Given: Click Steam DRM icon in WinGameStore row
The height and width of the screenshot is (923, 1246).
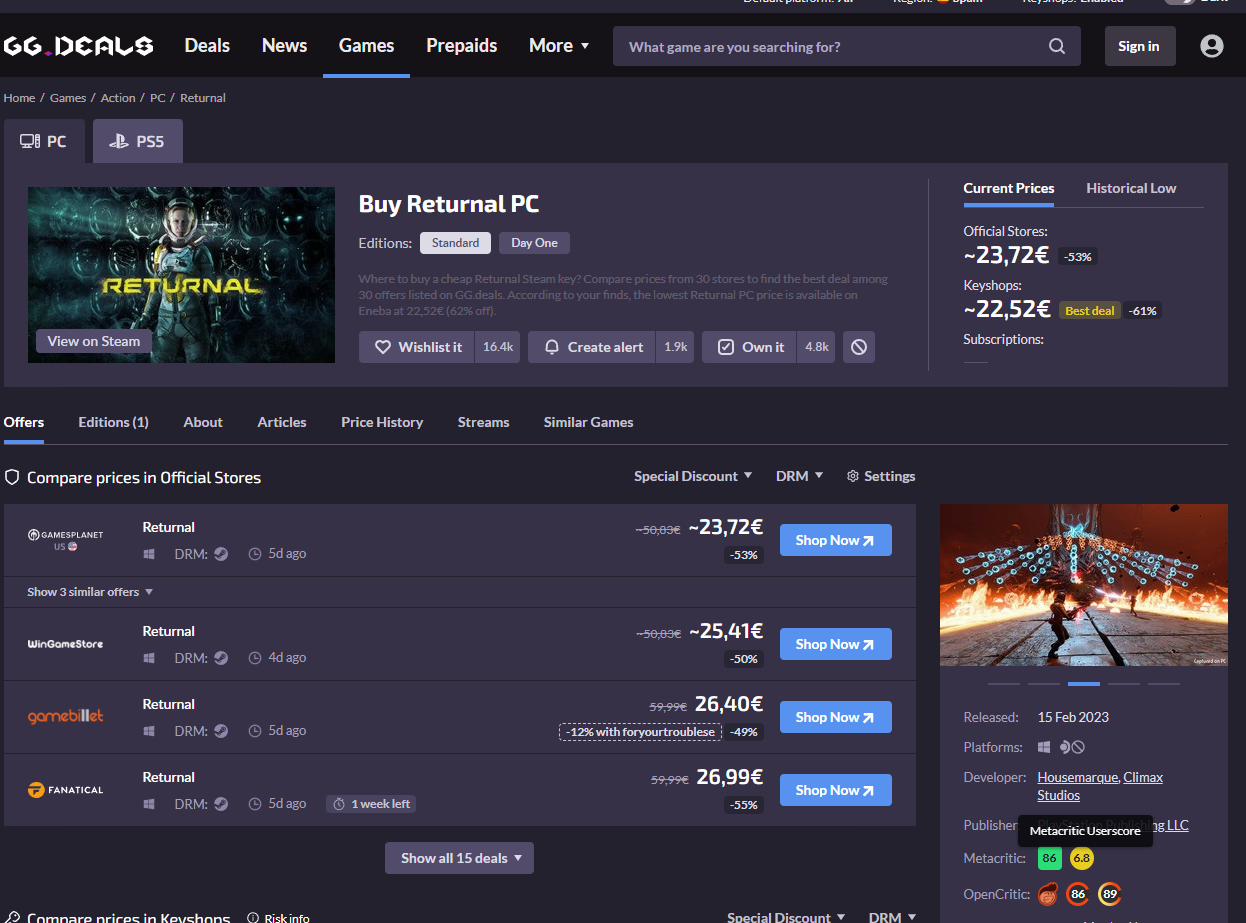Looking at the screenshot, I should tap(221, 658).
